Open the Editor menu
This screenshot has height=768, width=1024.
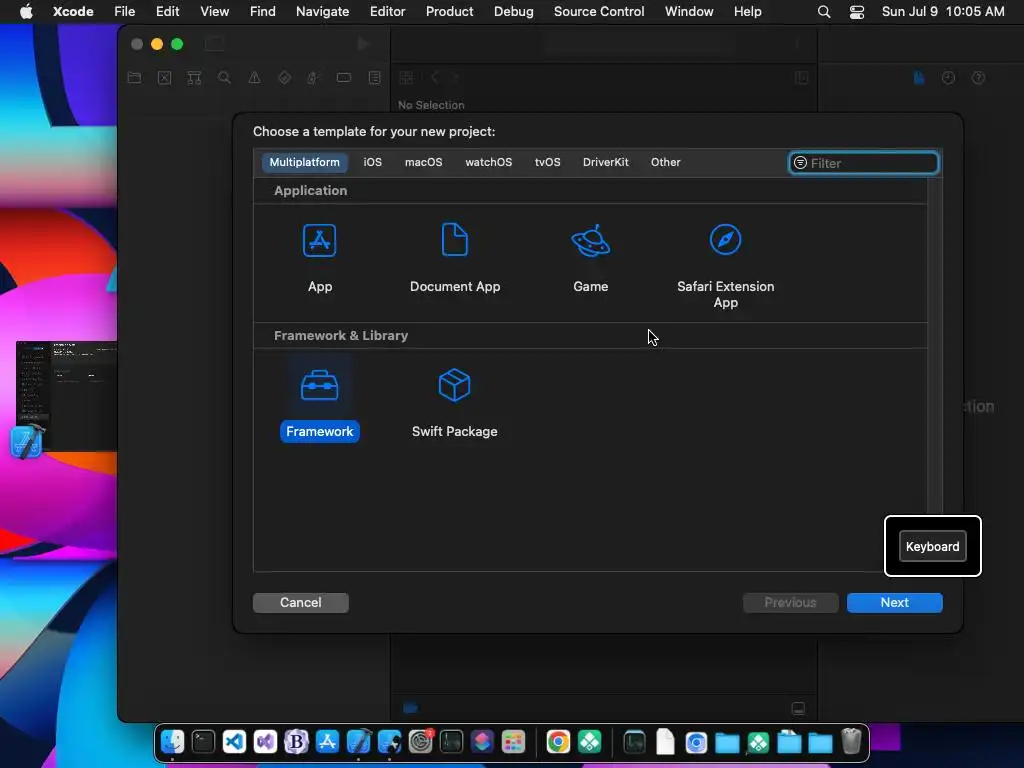click(x=387, y=11)
